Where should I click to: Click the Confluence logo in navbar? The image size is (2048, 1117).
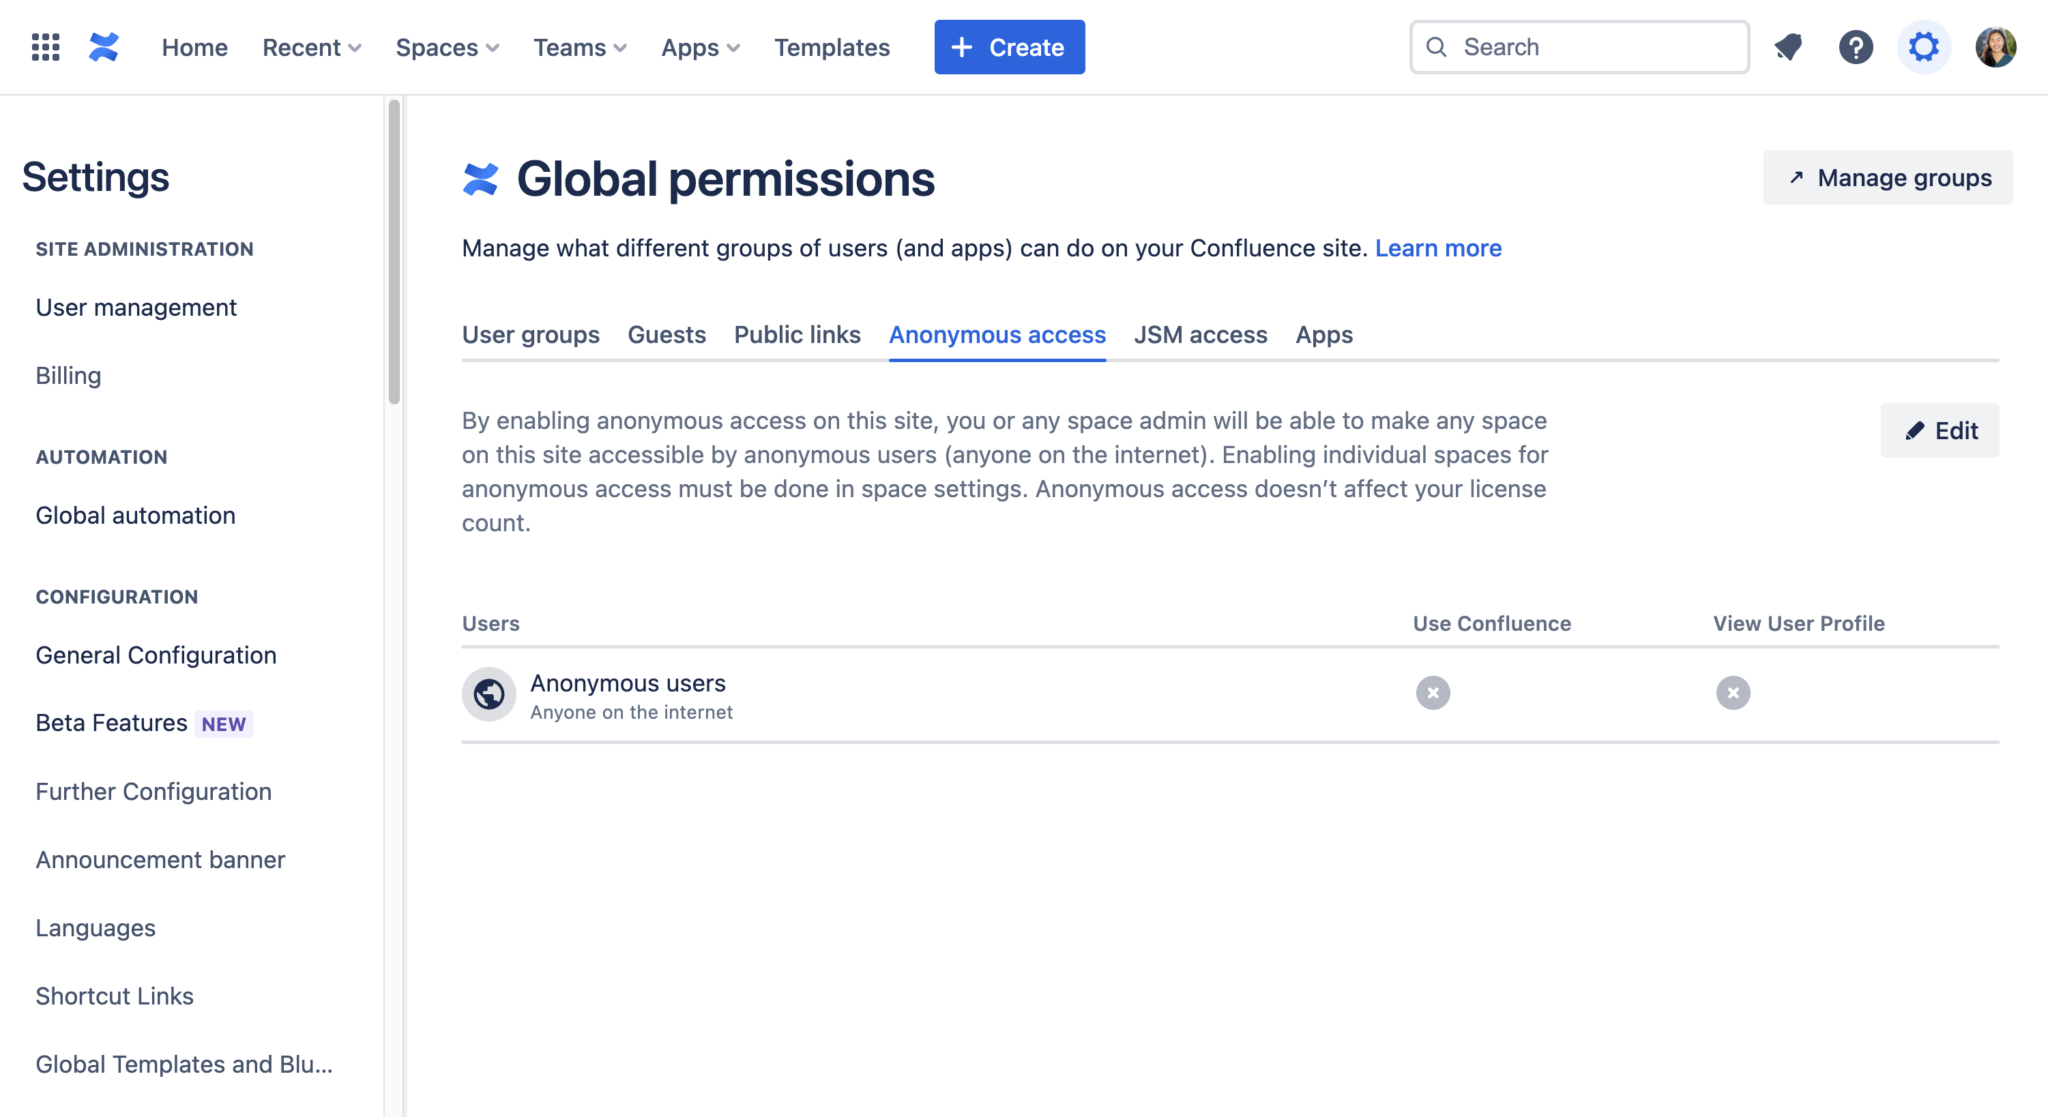coord(104,47)
